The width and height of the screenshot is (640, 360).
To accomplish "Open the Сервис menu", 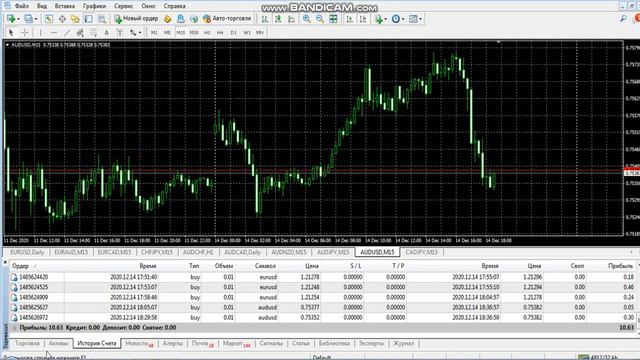I will (124, 6).
